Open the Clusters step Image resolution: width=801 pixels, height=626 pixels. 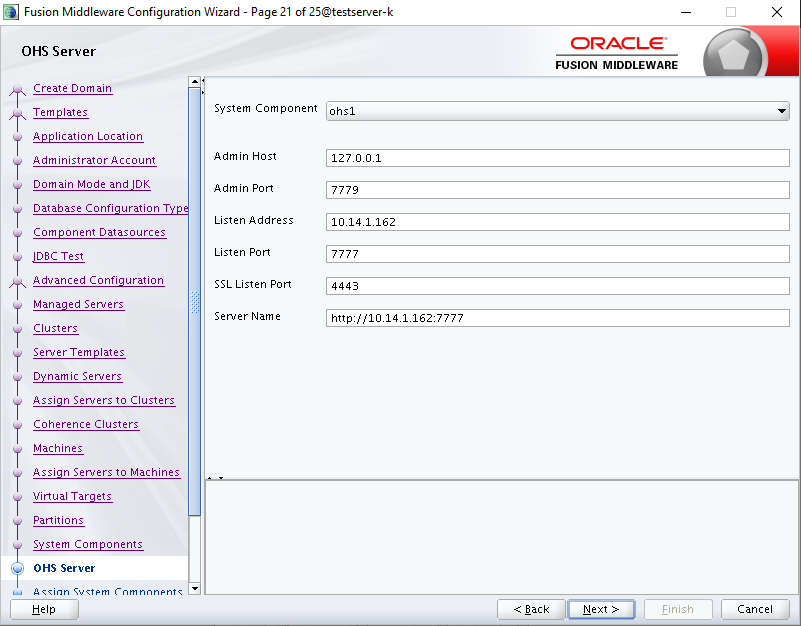[55, 329]
